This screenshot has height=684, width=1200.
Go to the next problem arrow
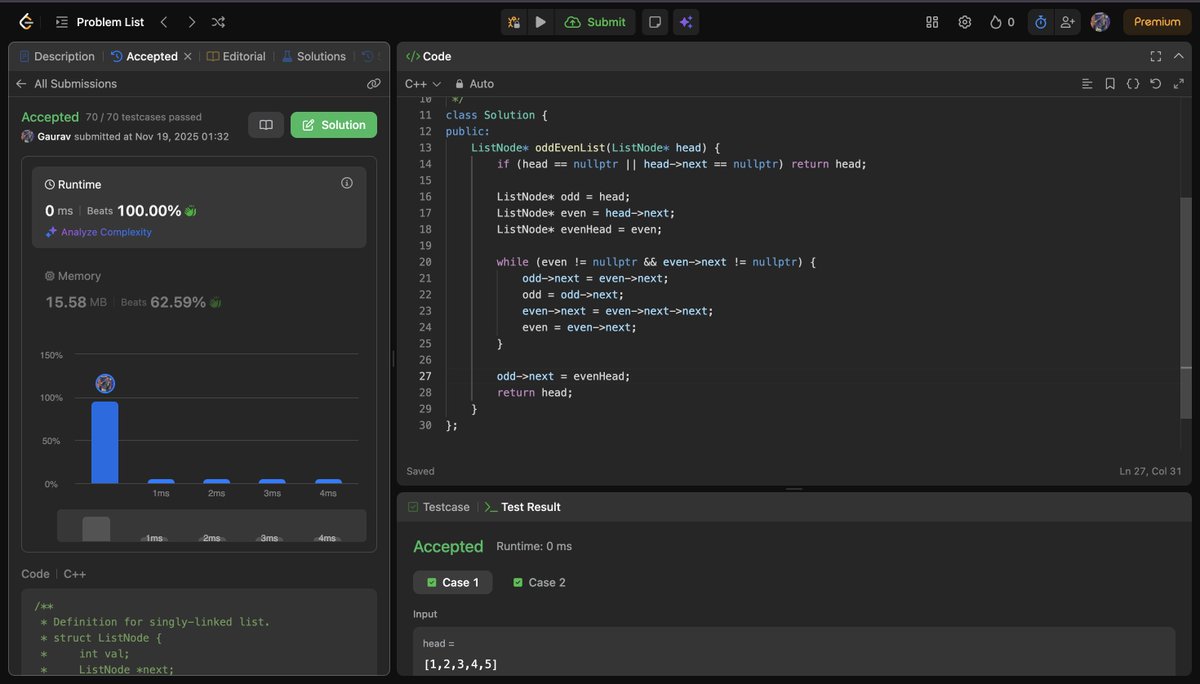tap(191, 21)
